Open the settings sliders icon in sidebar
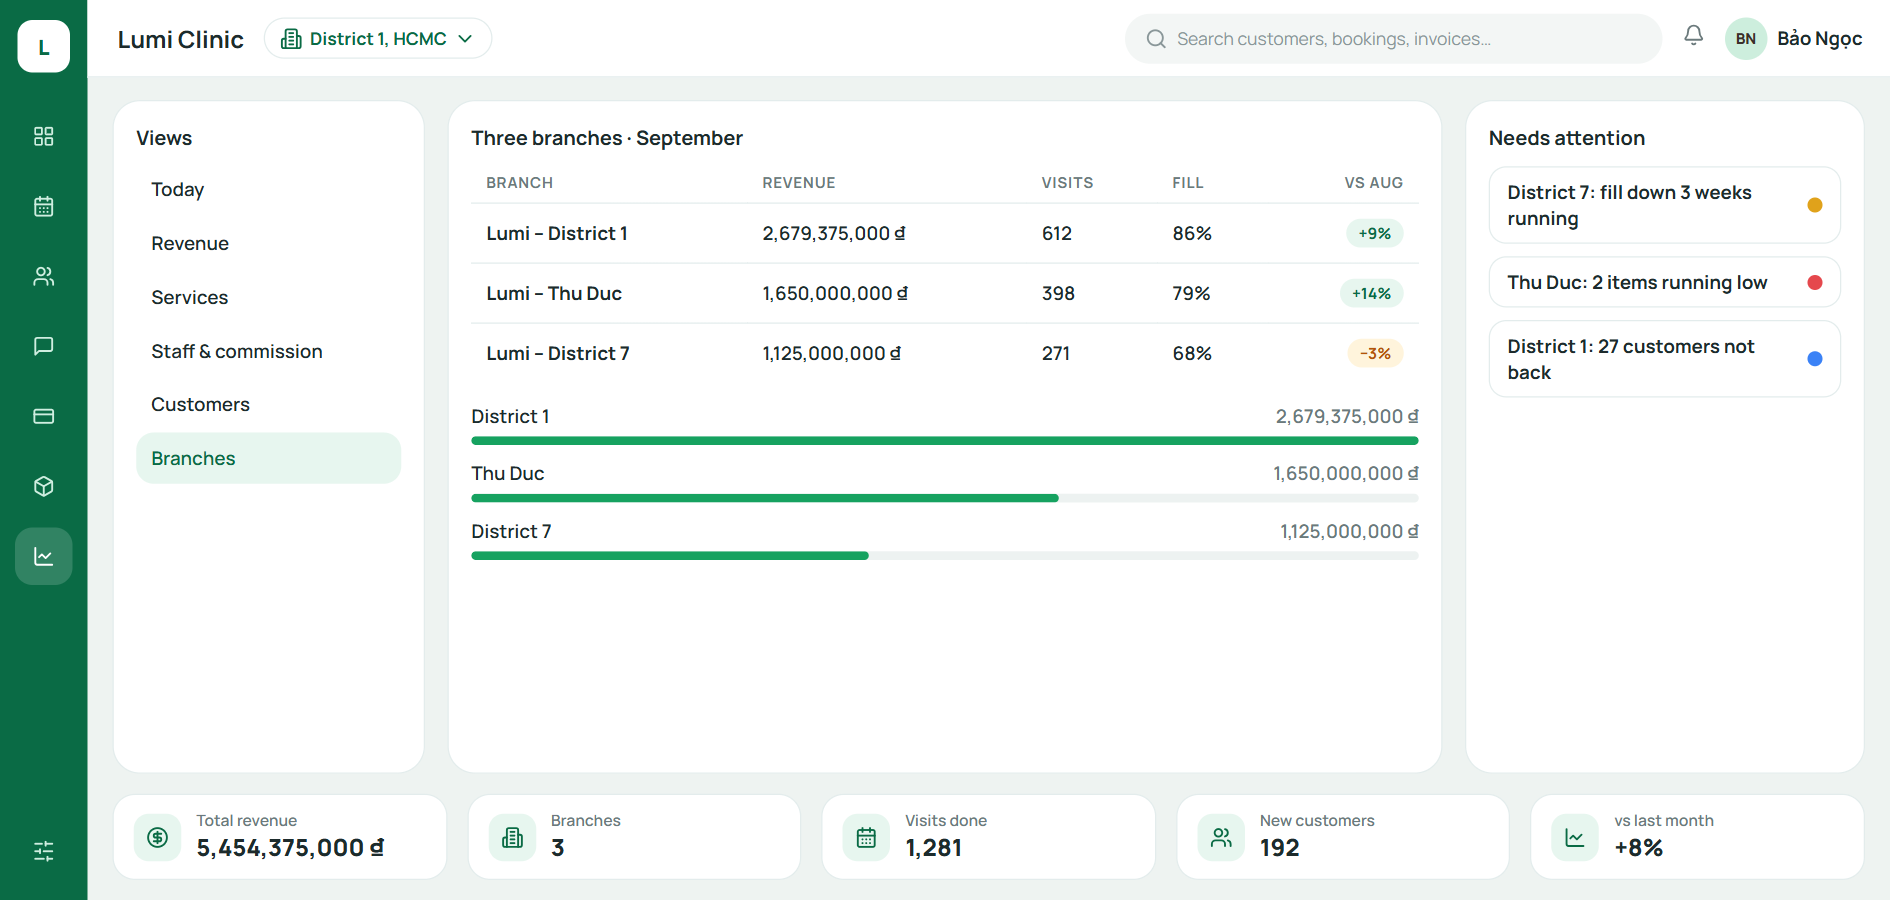The image size is (1890, 900). [x=43, y=851]
